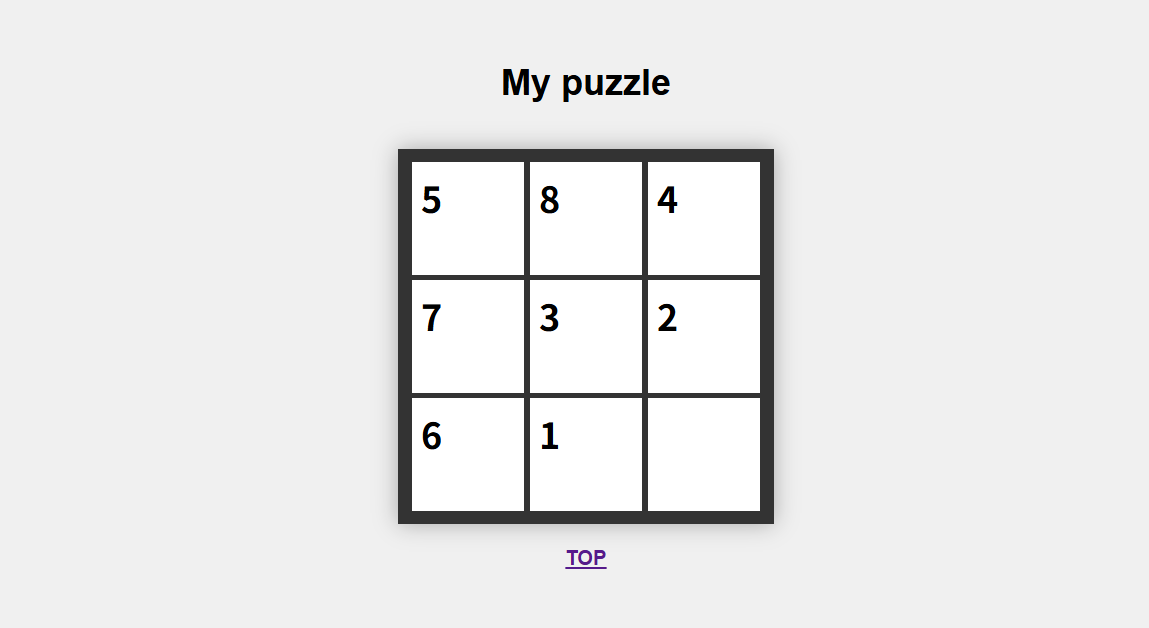The width and height of the screenshot is (1149, 628).
Task: Click the gridline between tiles 4 and 2
Action: (x=704, y=277)
